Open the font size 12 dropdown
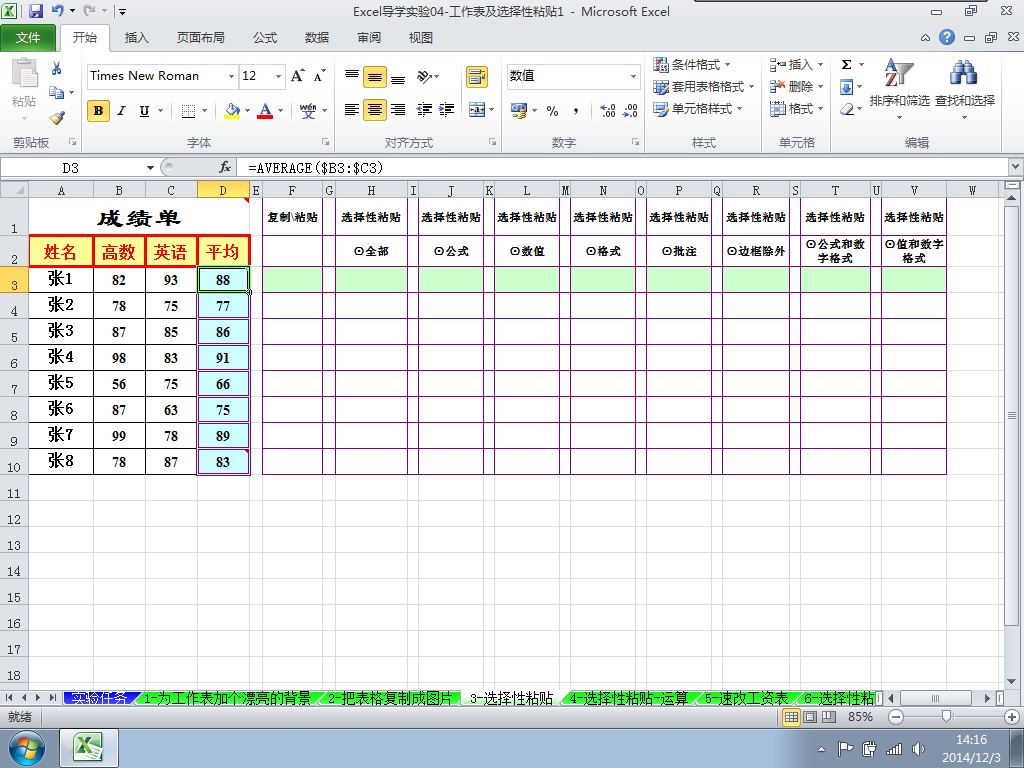The height and width of the screenshot is (768, 1024). pyautogui.click(x=279, y=76)
